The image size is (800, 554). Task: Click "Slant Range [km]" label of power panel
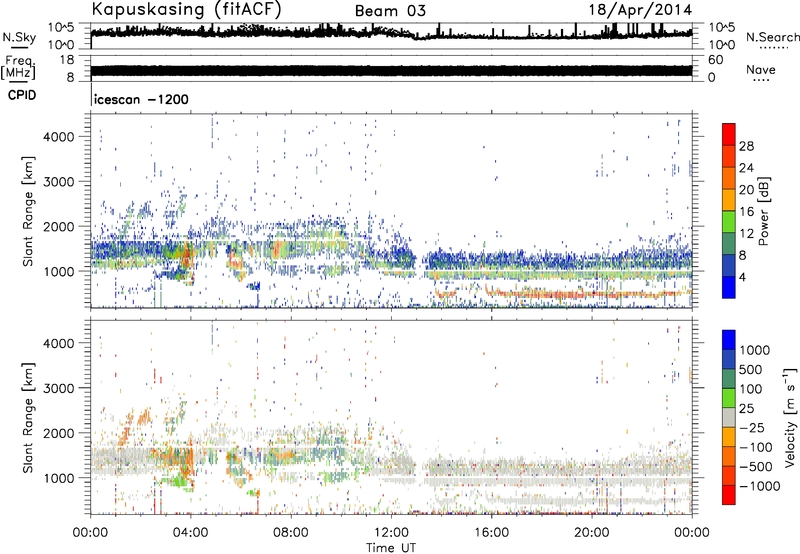[28, 211]
